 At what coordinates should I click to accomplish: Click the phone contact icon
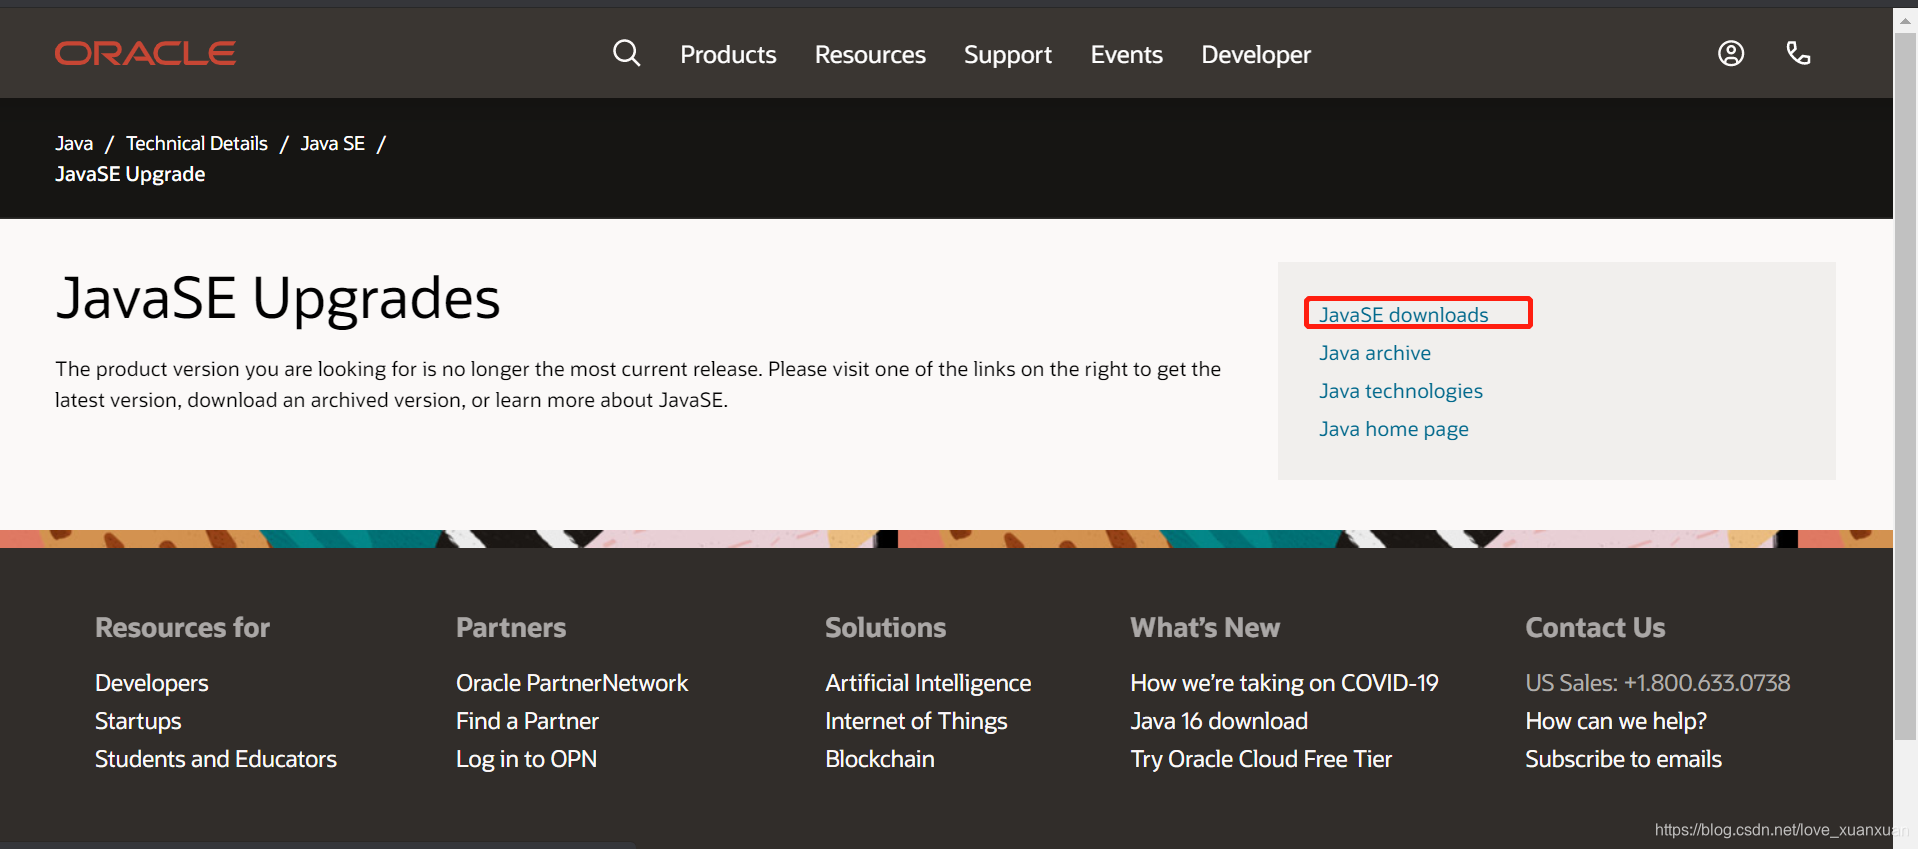coord(1798,53)
